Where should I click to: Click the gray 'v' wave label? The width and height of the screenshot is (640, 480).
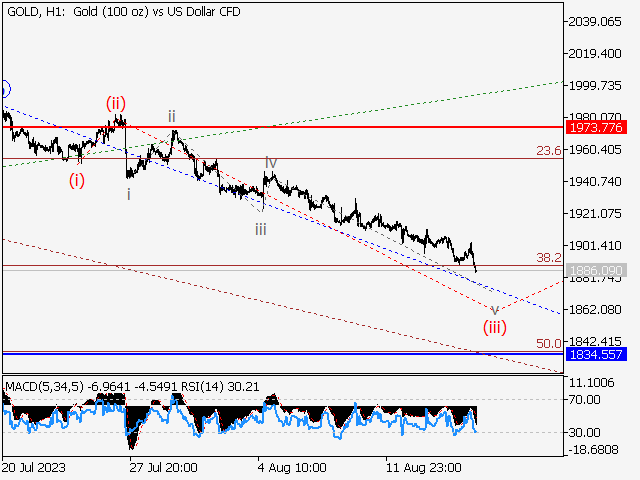point(495,310)
